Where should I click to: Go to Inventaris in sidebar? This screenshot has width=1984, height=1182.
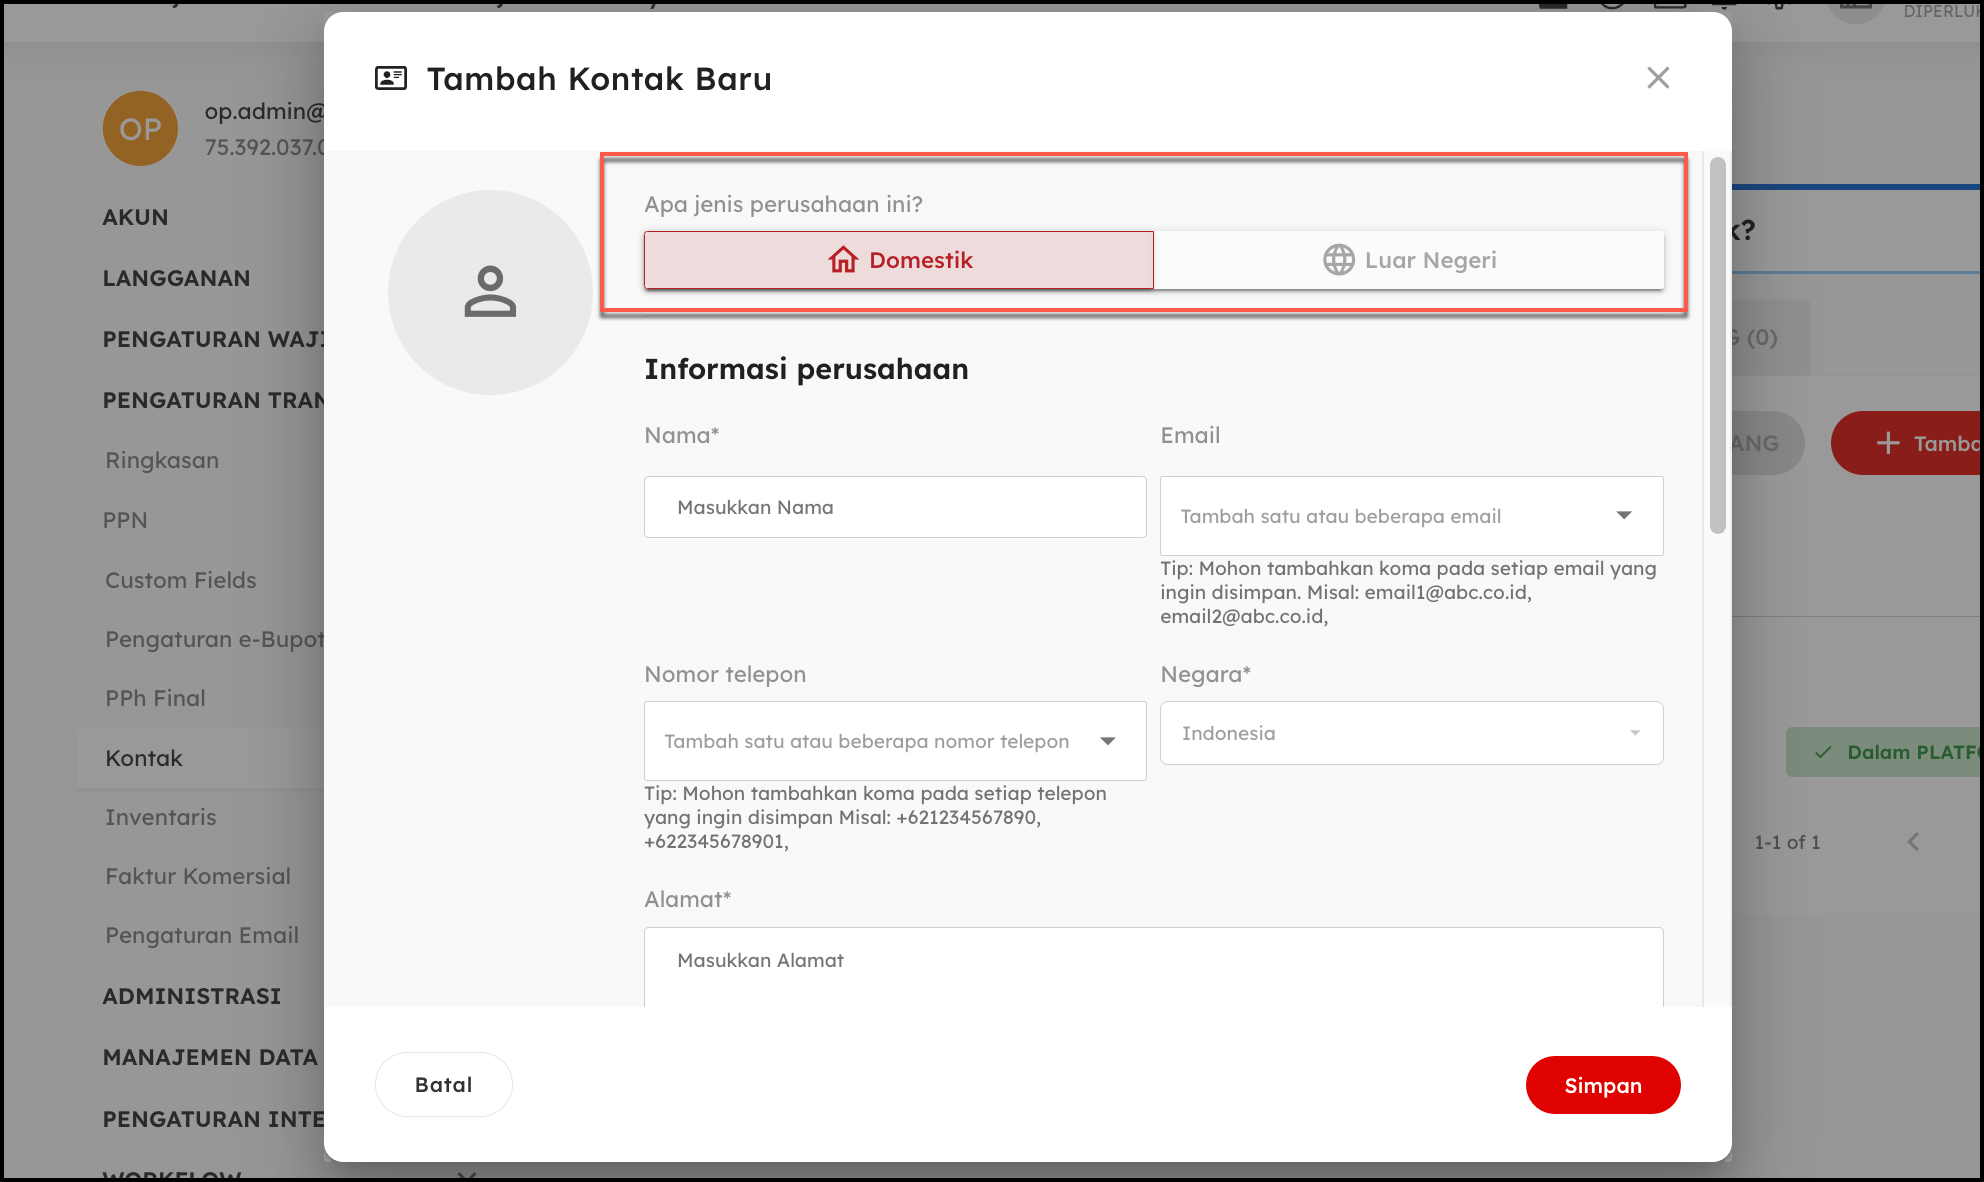point(161,817)
